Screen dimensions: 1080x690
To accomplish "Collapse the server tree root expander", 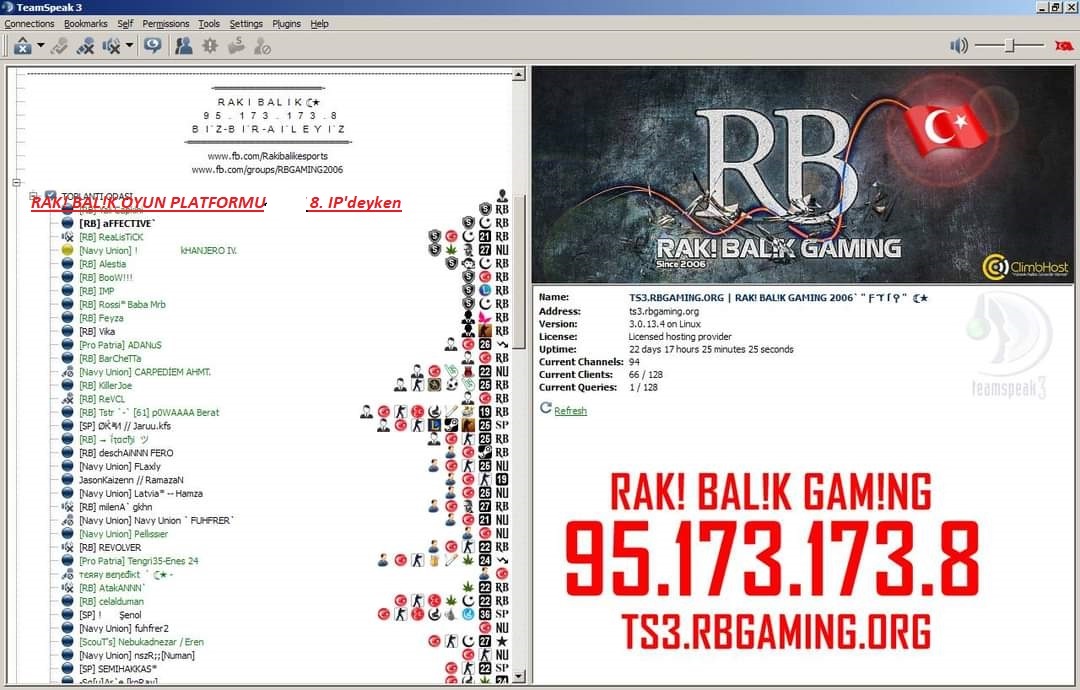I will click(x=17, y=182).
